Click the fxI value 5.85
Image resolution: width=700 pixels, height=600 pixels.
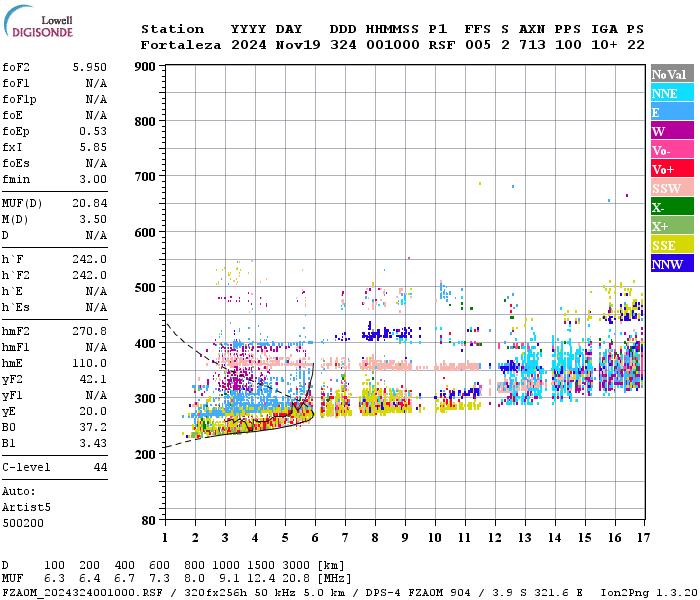coord(93,147)
